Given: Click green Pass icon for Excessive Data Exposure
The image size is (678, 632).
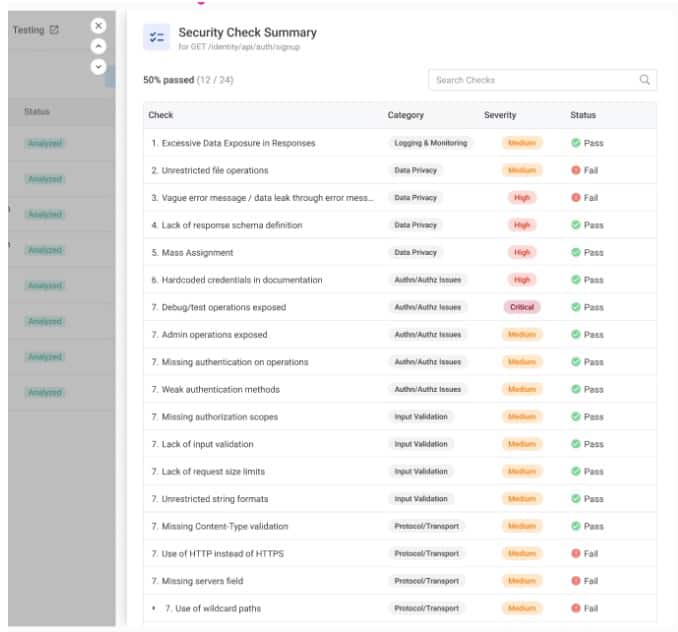Looking at the screenshot, I should tap(576, 143).
